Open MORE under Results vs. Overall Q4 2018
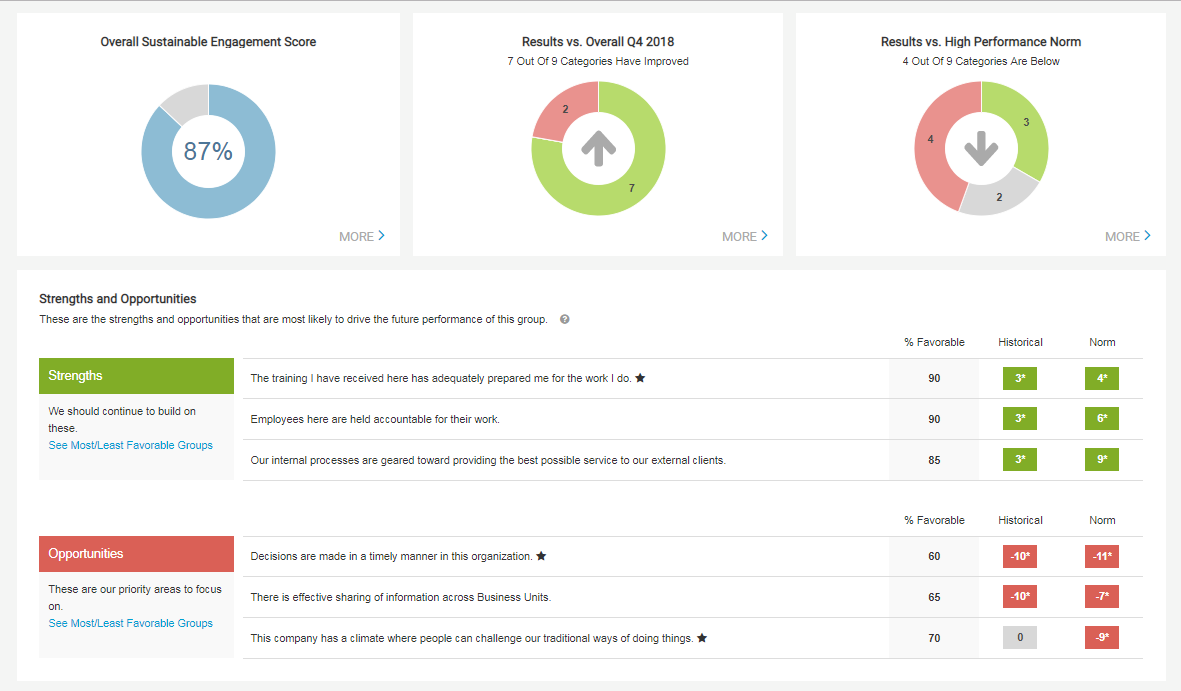The image size is (1181, 691). point(745,237)
